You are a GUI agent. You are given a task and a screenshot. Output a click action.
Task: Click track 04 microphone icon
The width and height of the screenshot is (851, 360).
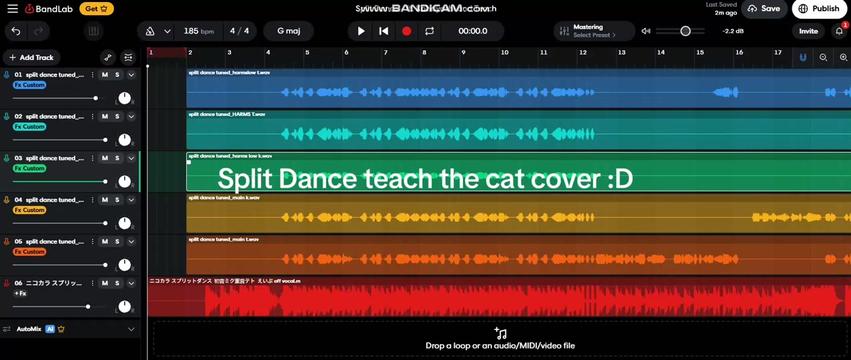(7, 200)
